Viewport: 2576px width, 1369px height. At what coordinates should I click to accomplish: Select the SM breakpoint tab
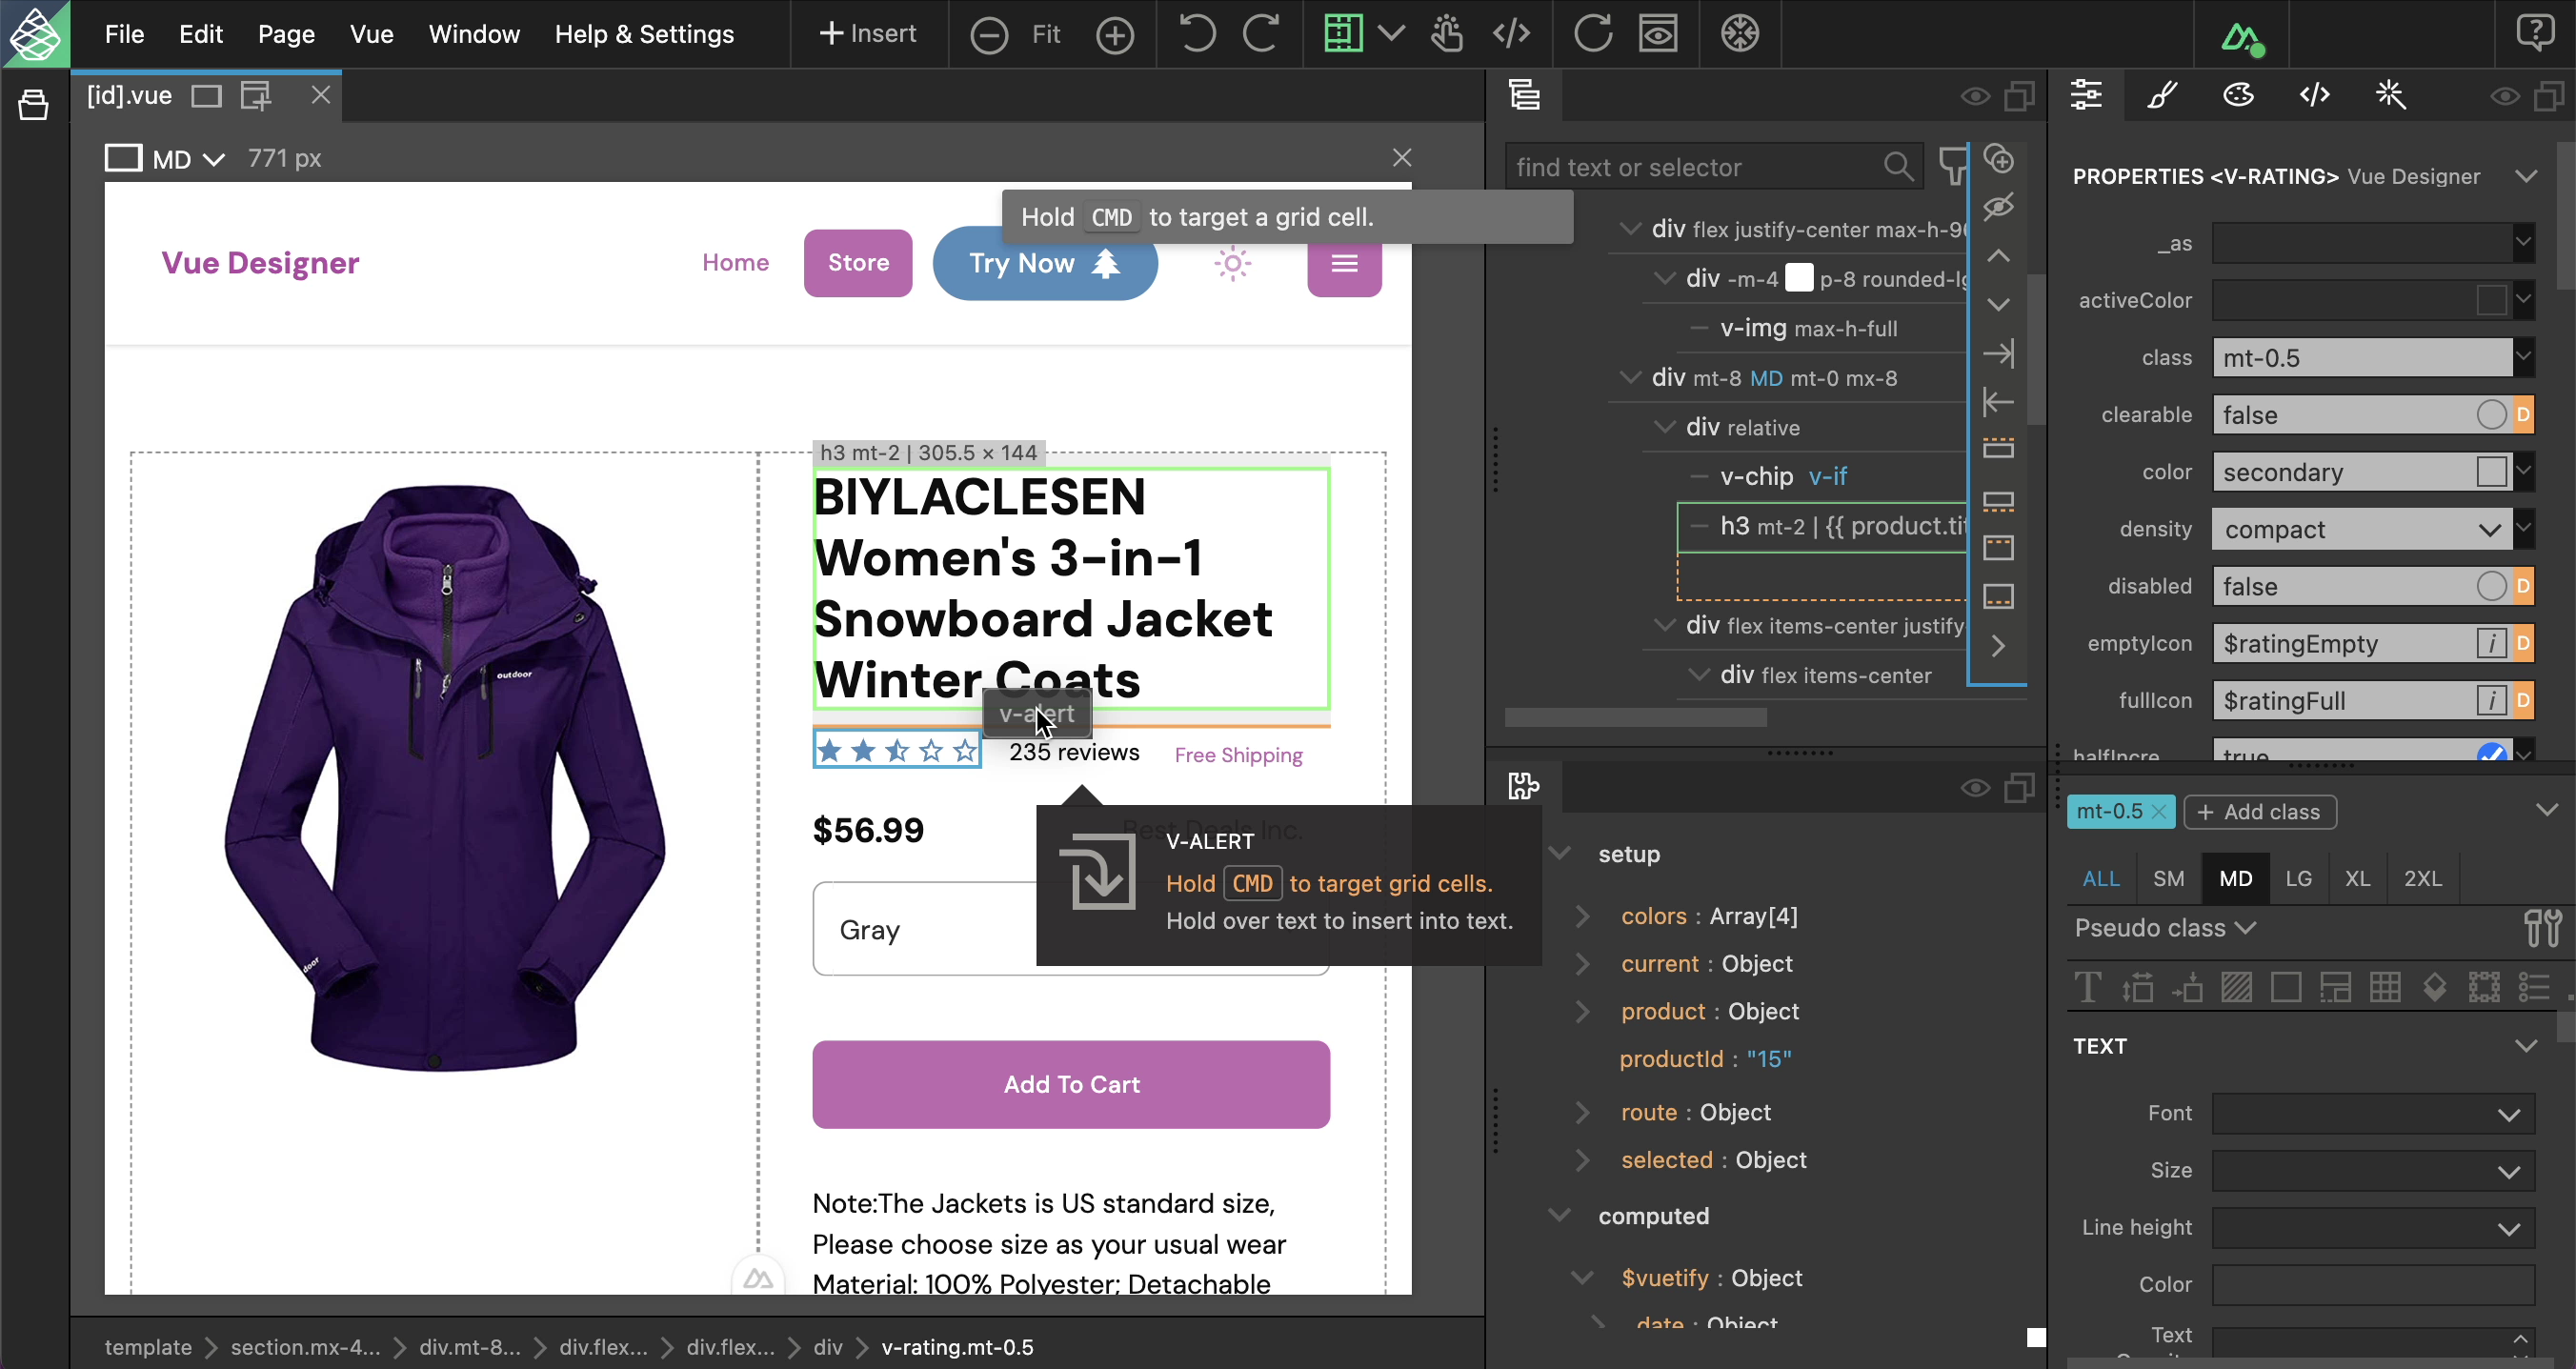[x=2168, y=878]
